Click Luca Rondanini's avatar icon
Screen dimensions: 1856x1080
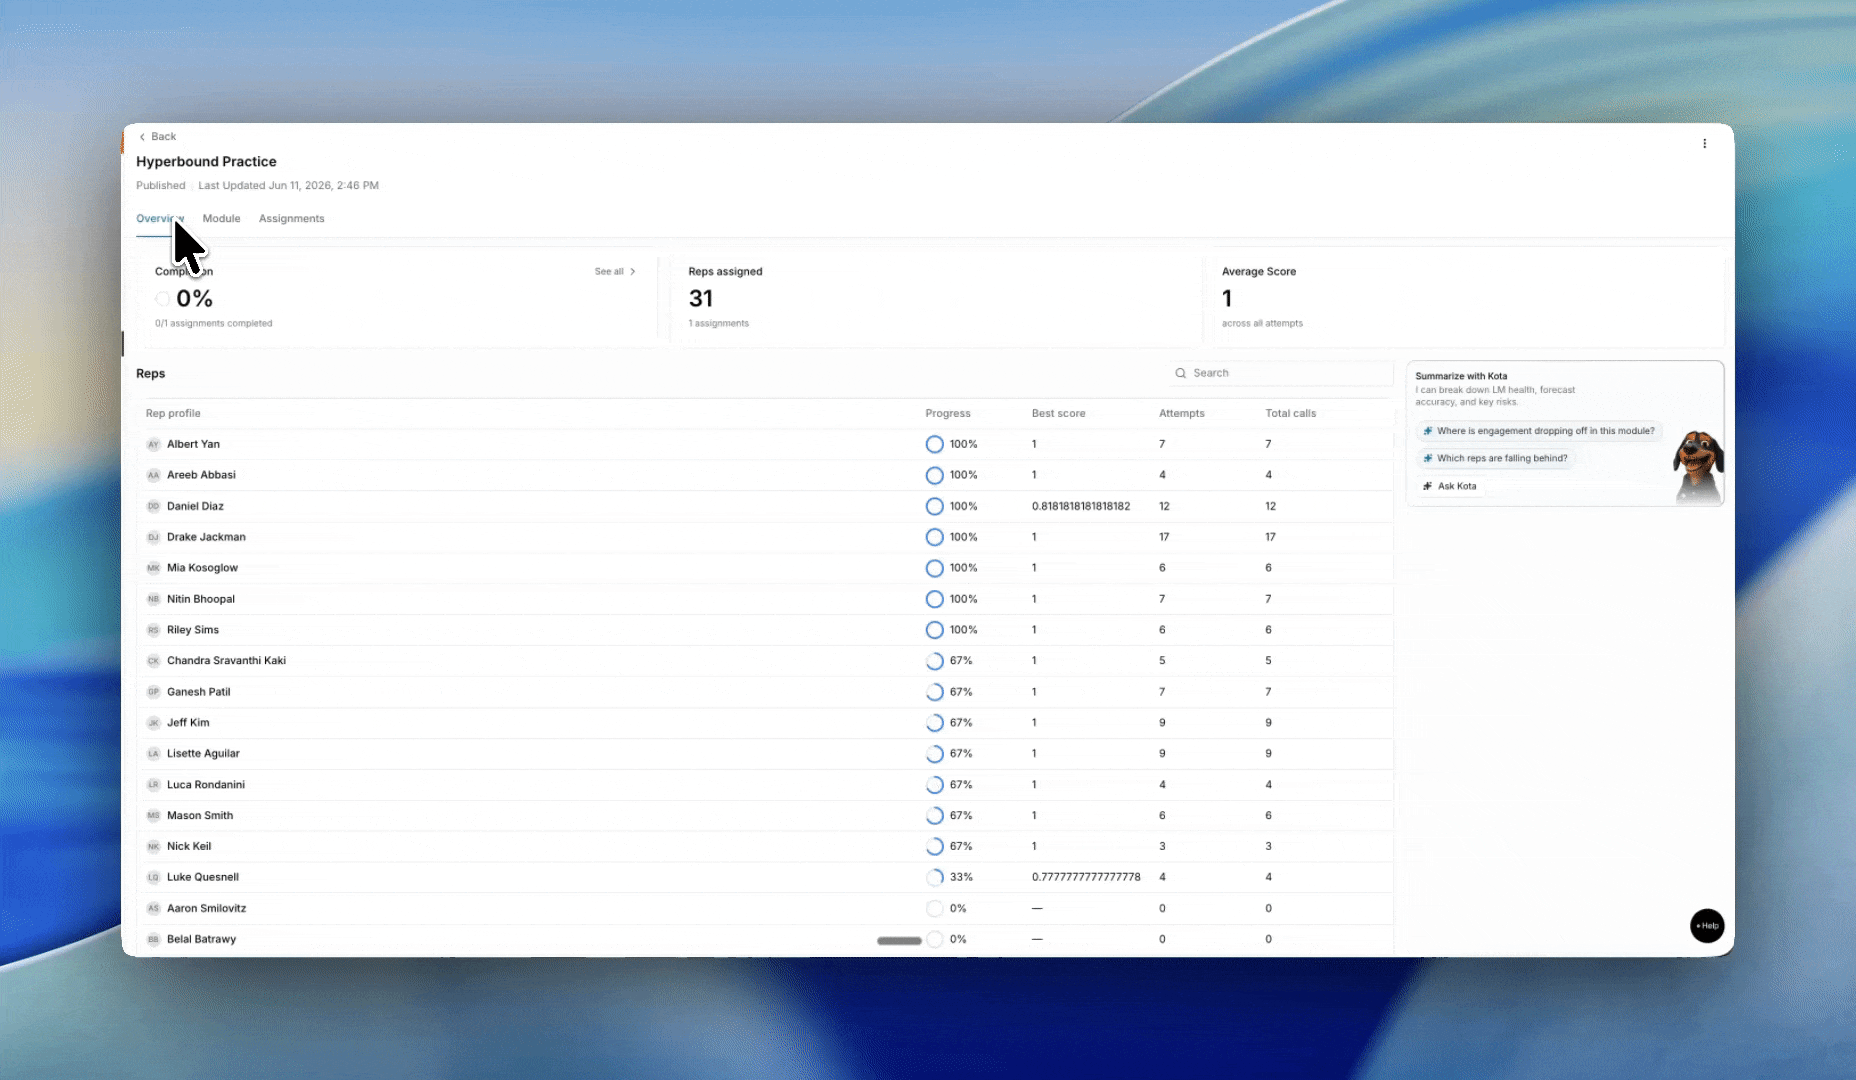tap(153, 785)
